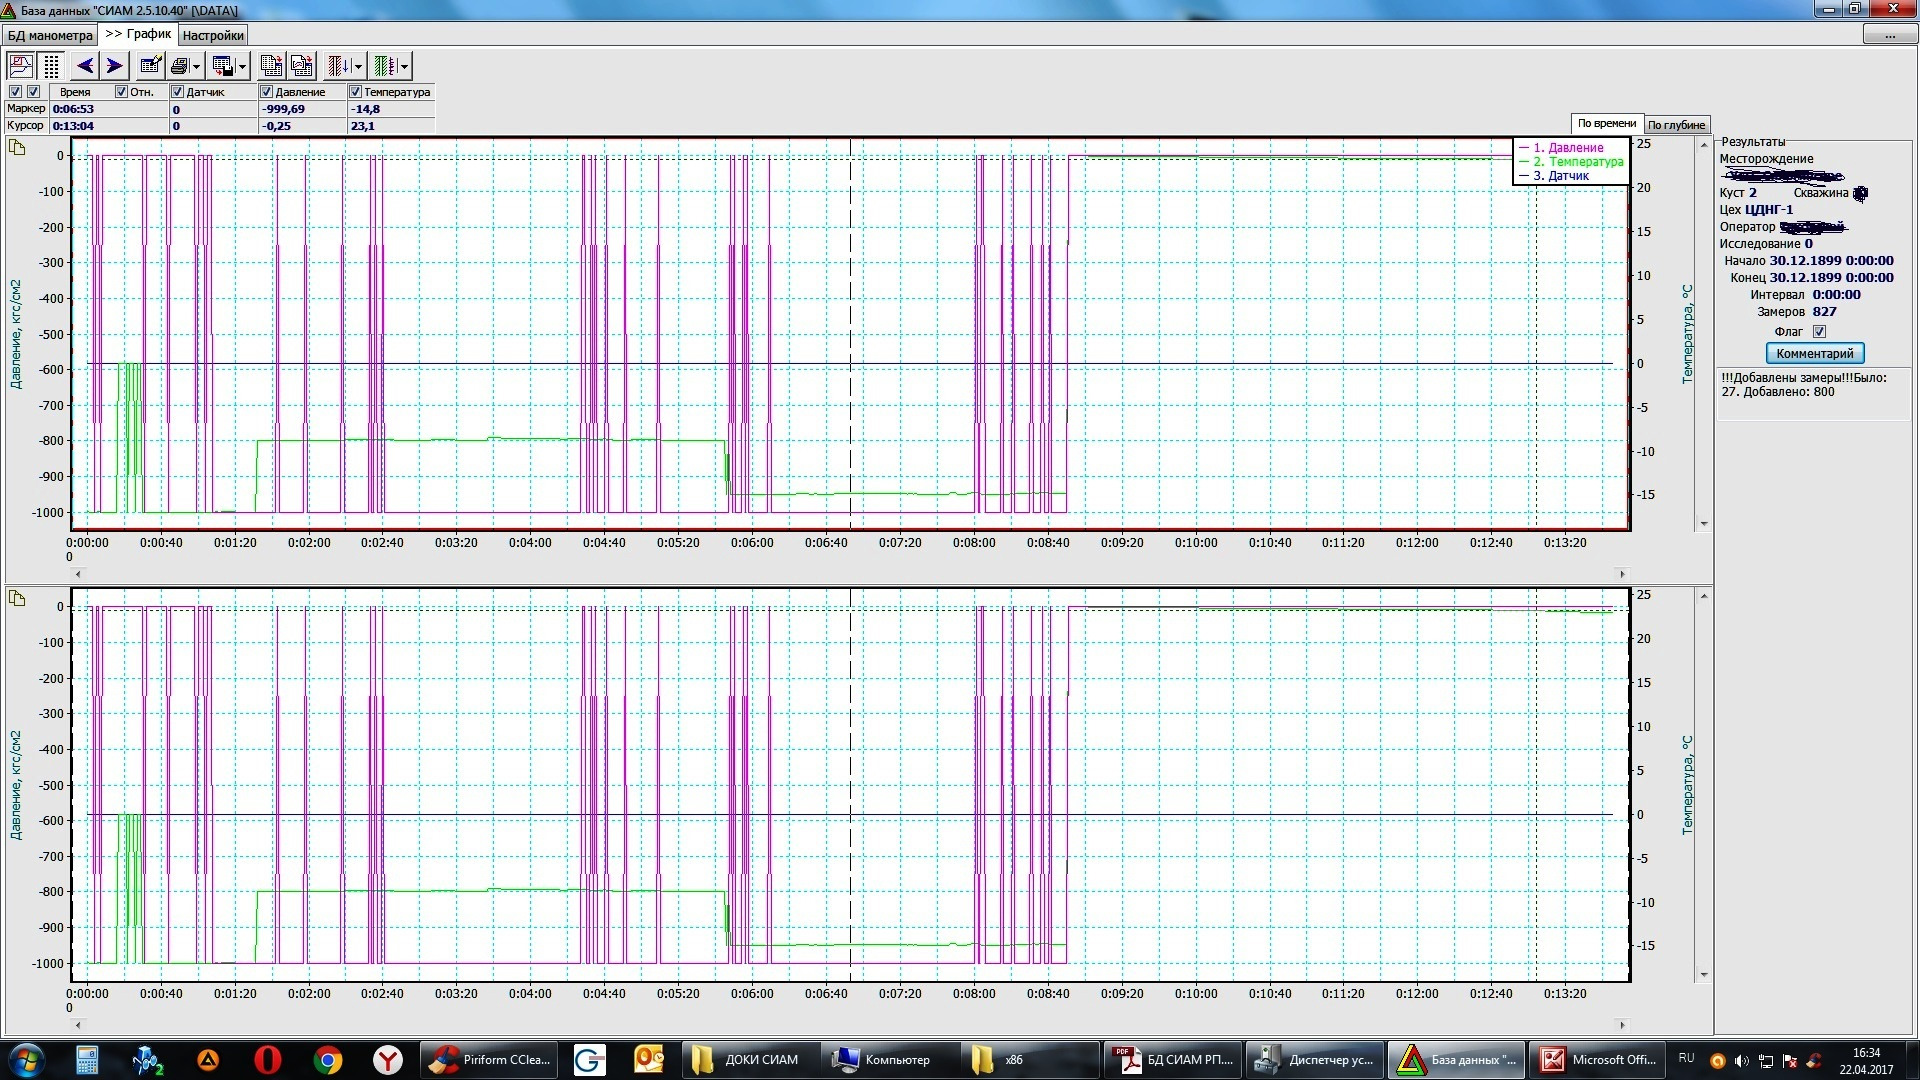Click the upper chart horizontal scrollbar
Screen dimensions: 1920x1080
pos(850,574)
